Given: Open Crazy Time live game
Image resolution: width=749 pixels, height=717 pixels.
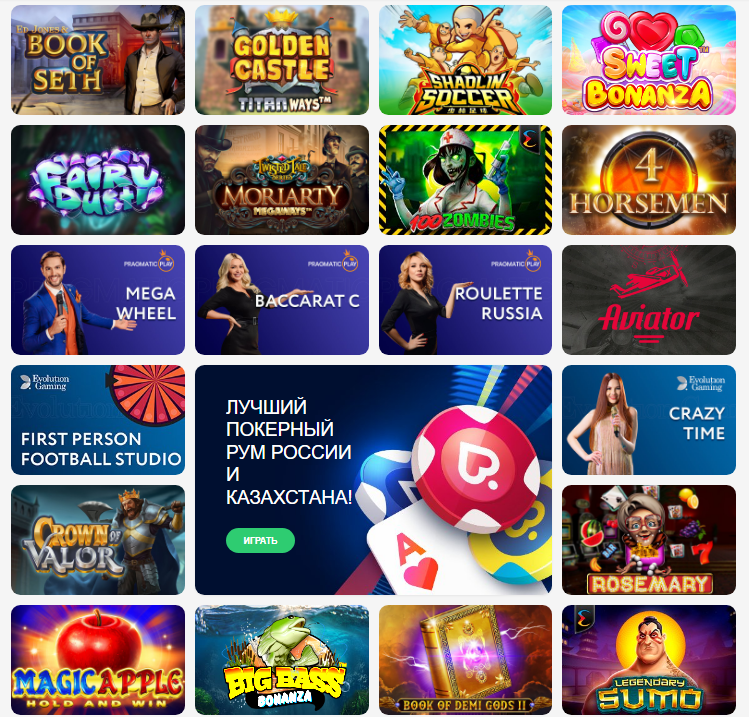Looking at the screenshot, I should pos(649,420).
